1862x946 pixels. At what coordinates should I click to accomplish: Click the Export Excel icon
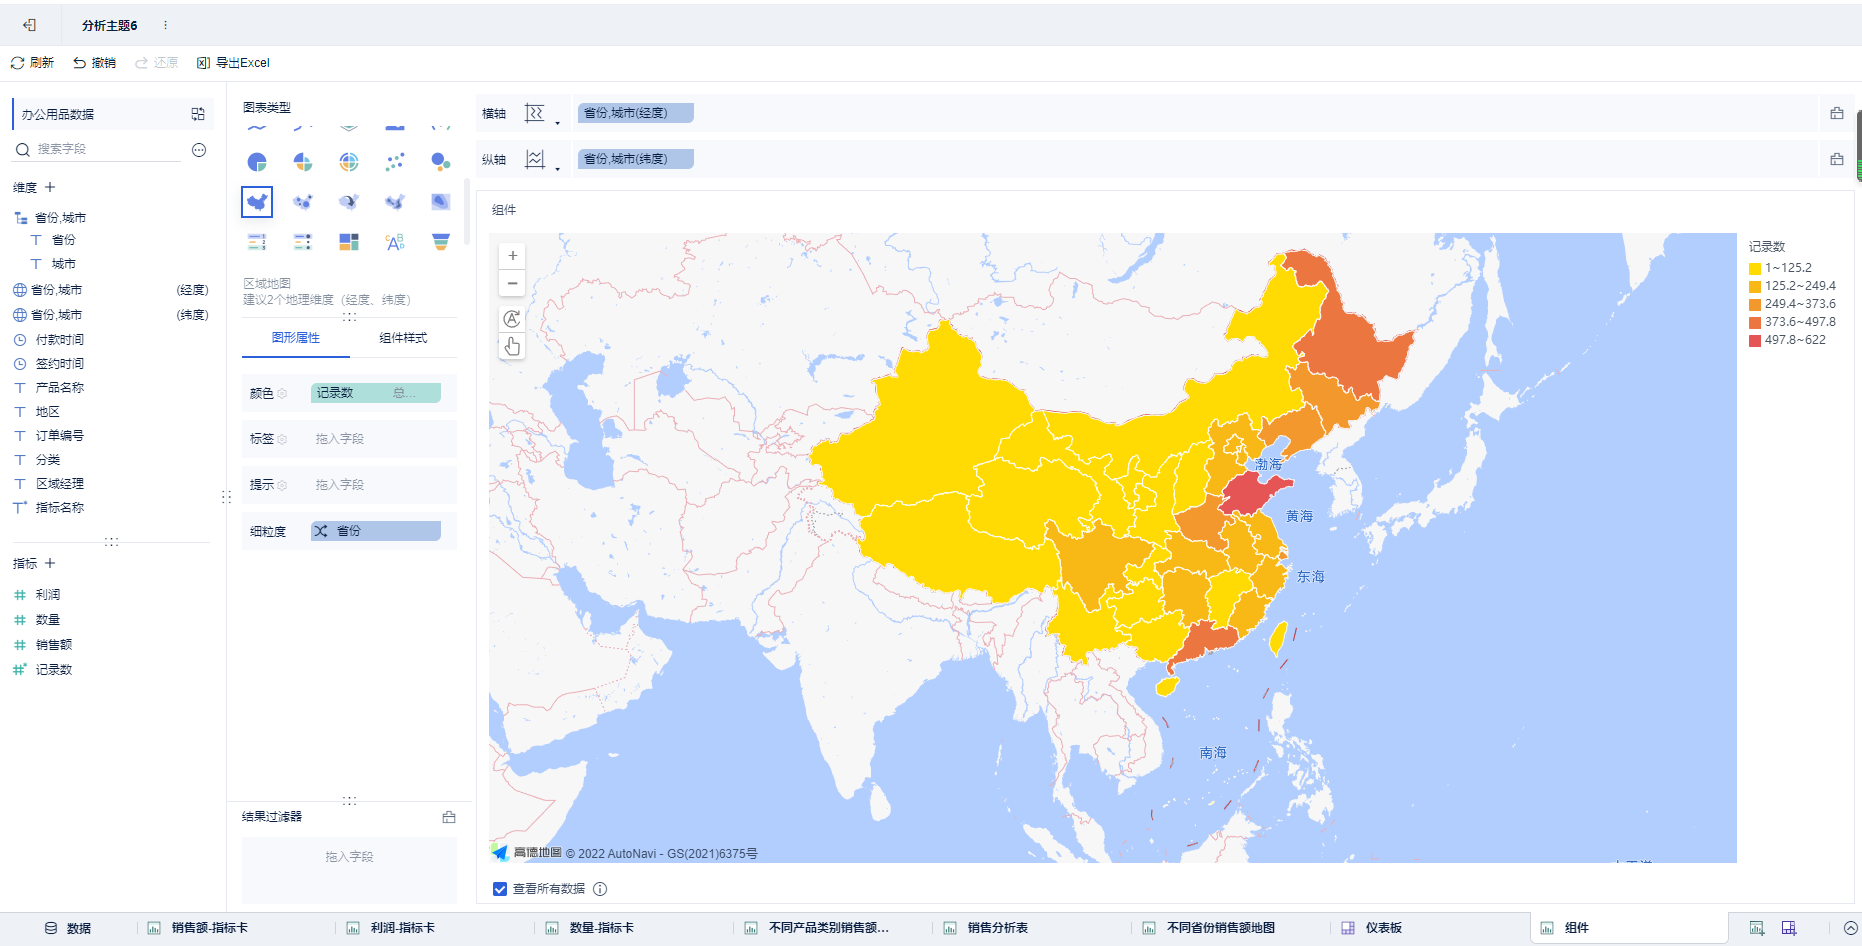(x=203, y=63)
